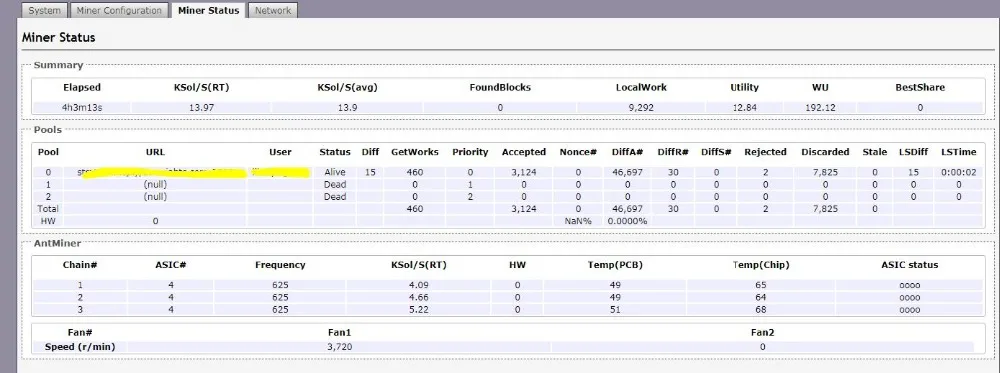Open the Network tab
1000x373 pixels.
pyautogui.click(x=272, y=10)
